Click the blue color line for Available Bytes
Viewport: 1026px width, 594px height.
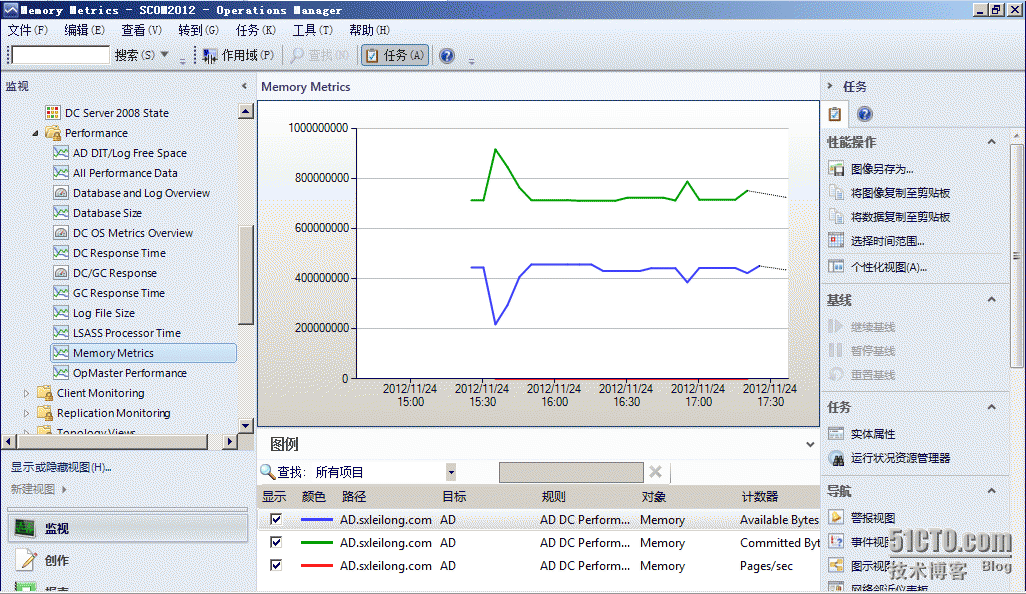point(317,519)
